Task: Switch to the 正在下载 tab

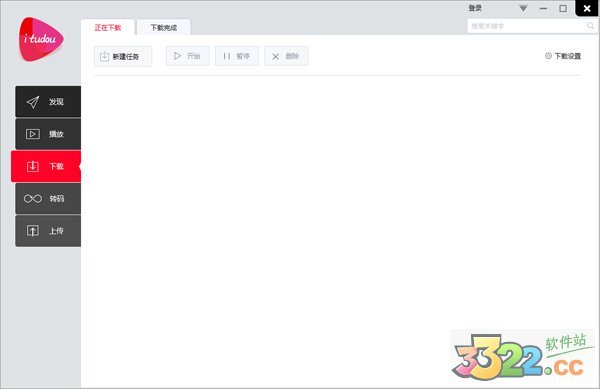Action: 108,28
